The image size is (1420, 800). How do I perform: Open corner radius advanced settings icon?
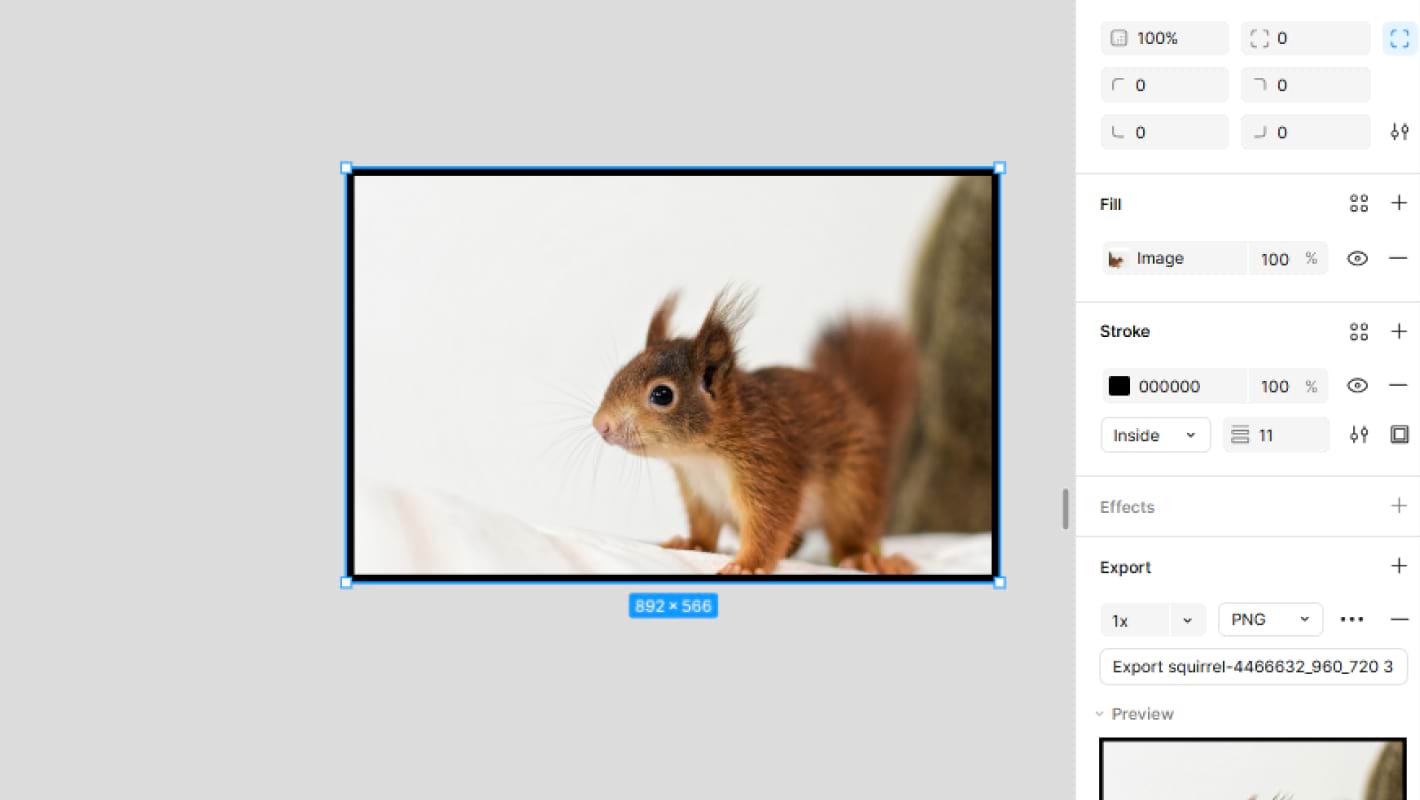coord(1399,132)
